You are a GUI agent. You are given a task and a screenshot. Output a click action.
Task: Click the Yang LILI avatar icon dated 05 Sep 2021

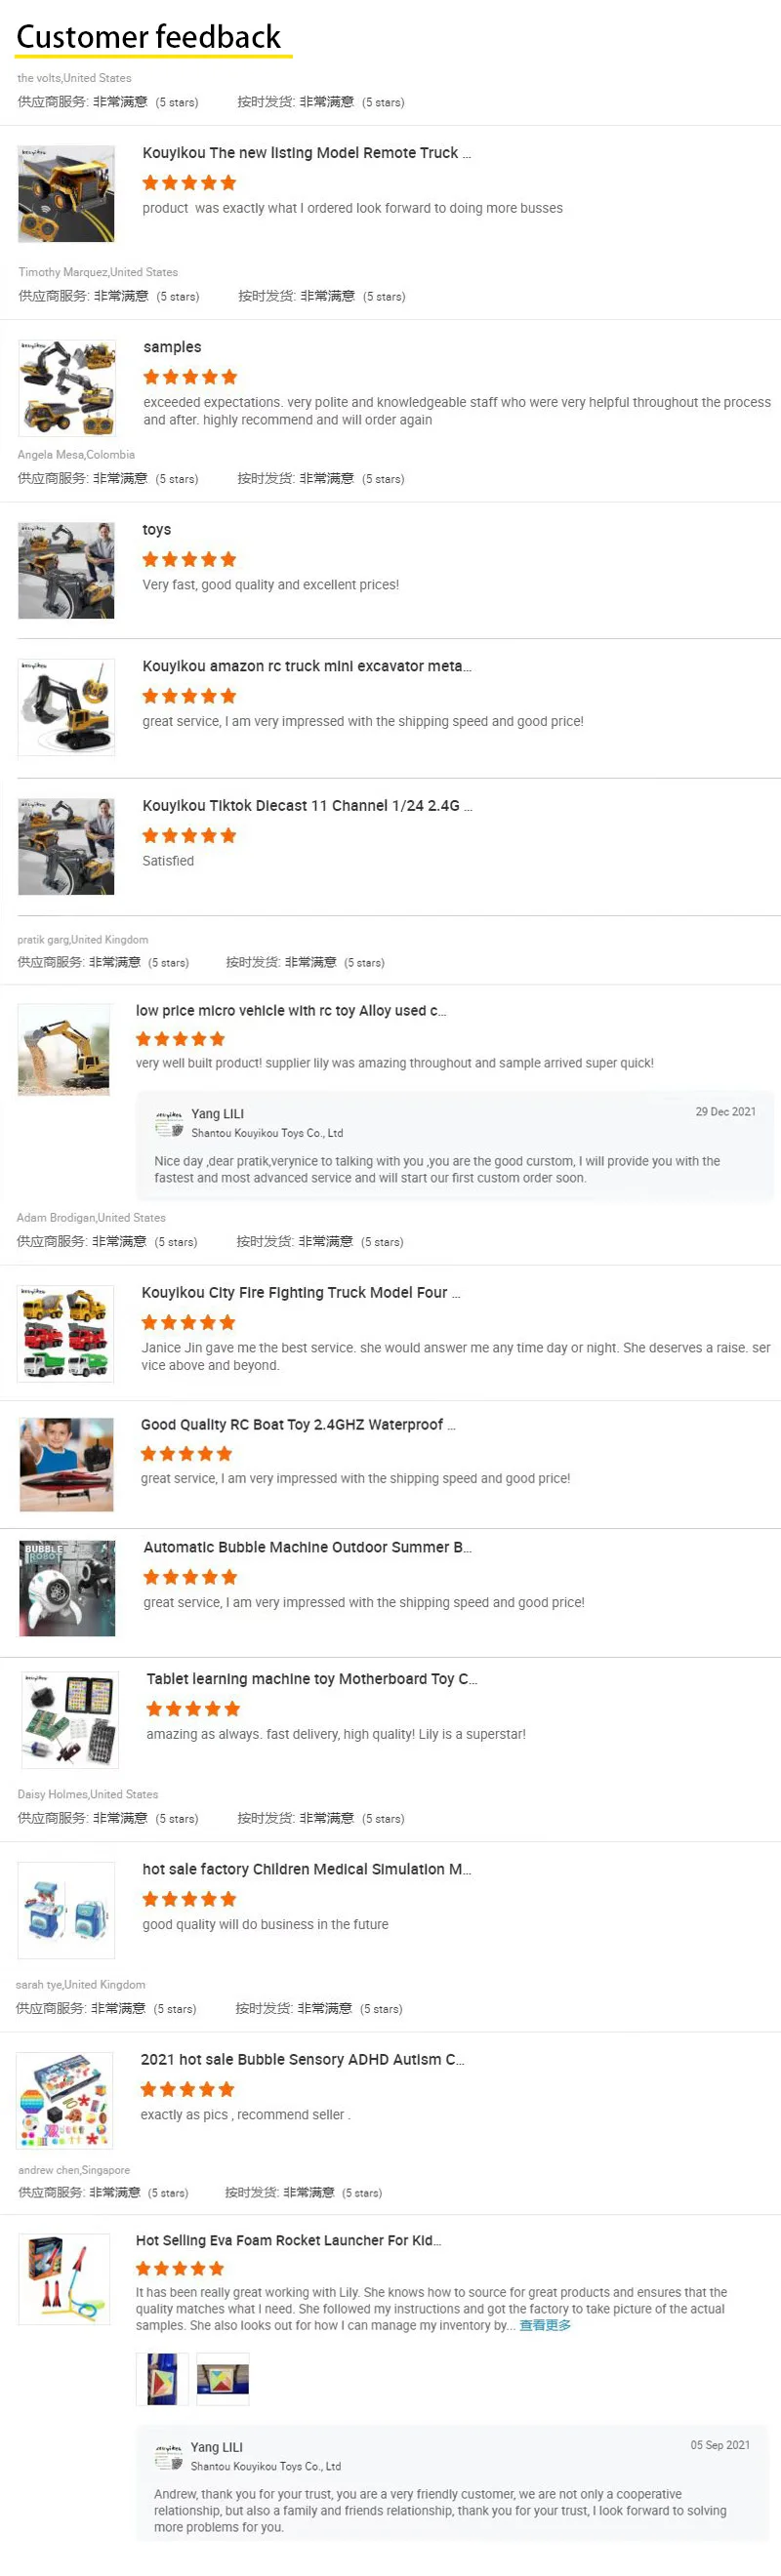169,2456
